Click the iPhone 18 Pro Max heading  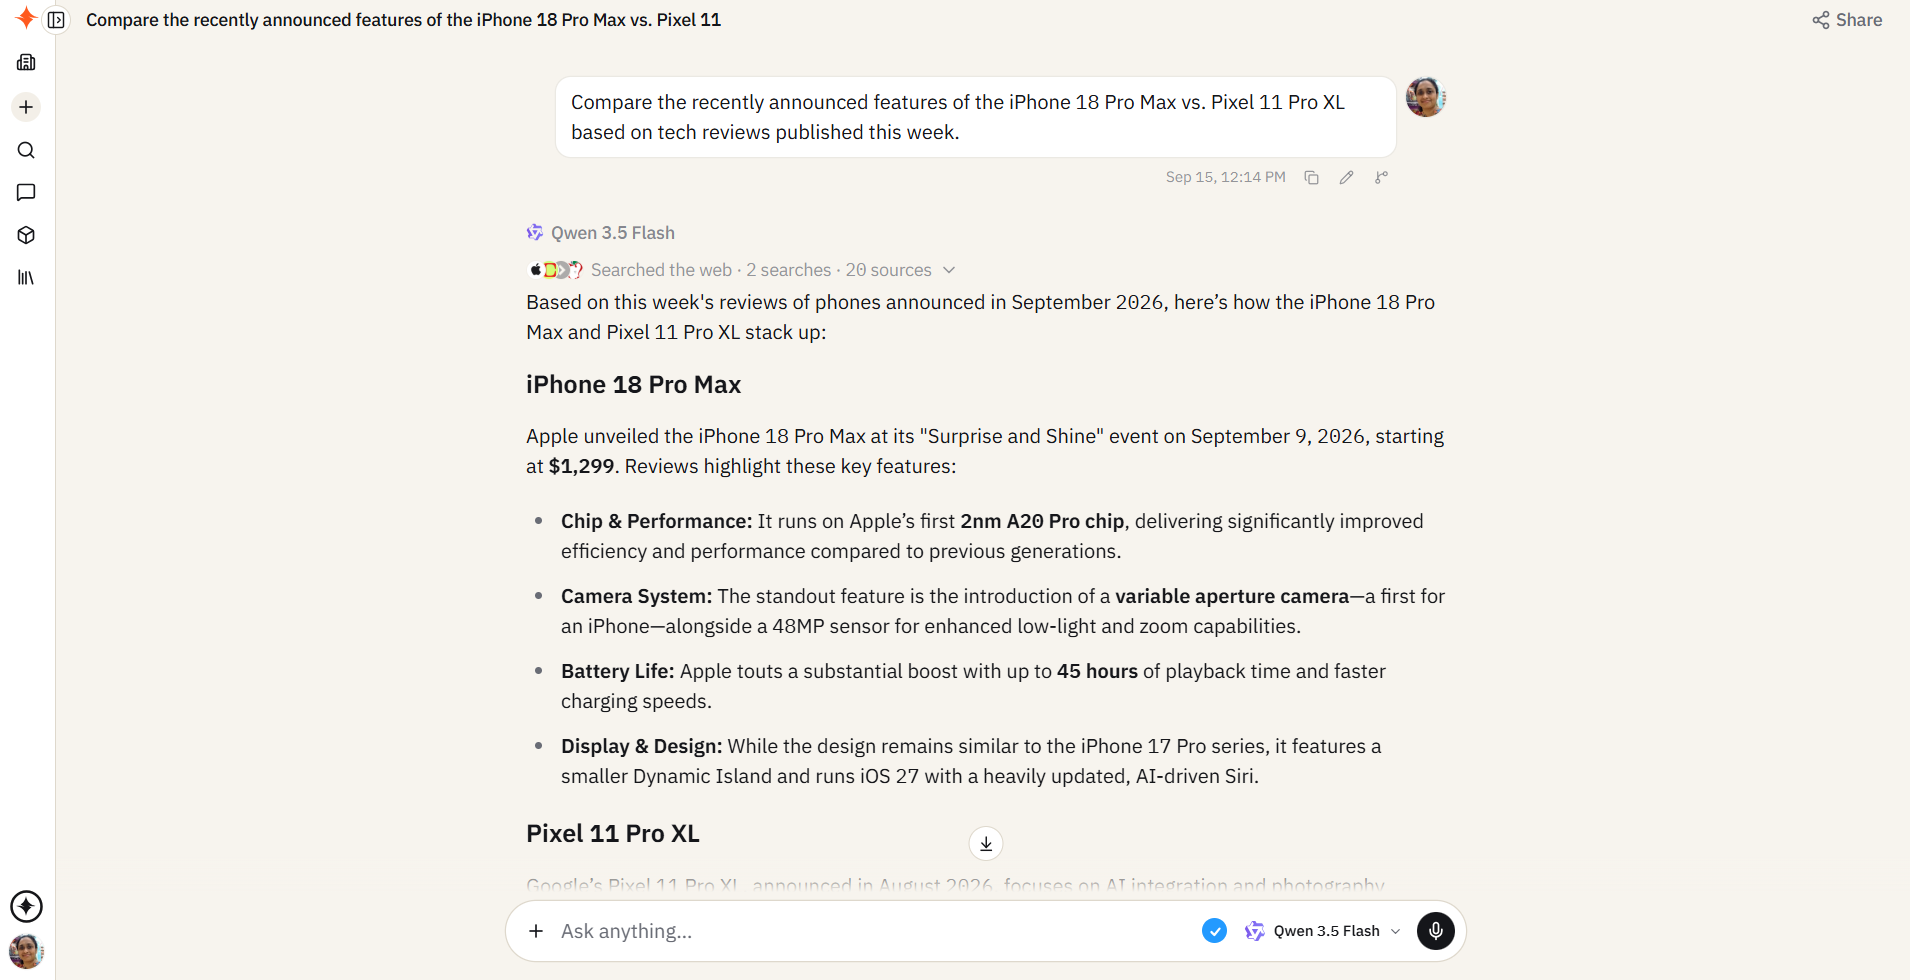(x=633, y=385)
